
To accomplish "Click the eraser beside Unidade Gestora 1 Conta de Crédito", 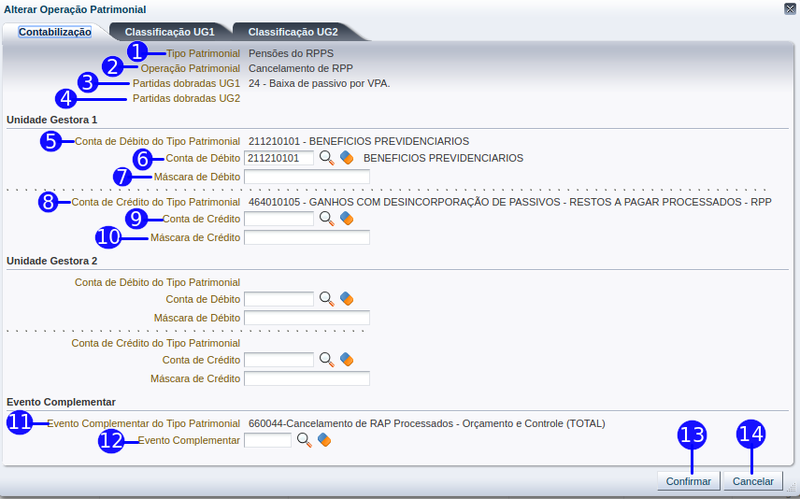I will coord(347,219).
